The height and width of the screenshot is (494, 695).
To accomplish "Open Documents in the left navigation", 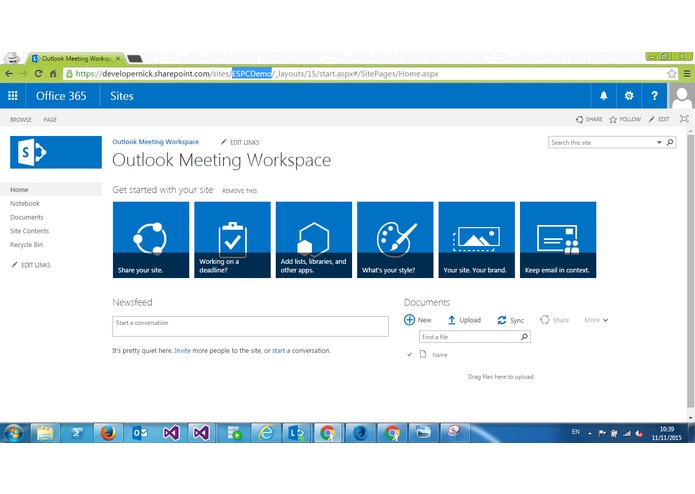I will coord(27,217).
